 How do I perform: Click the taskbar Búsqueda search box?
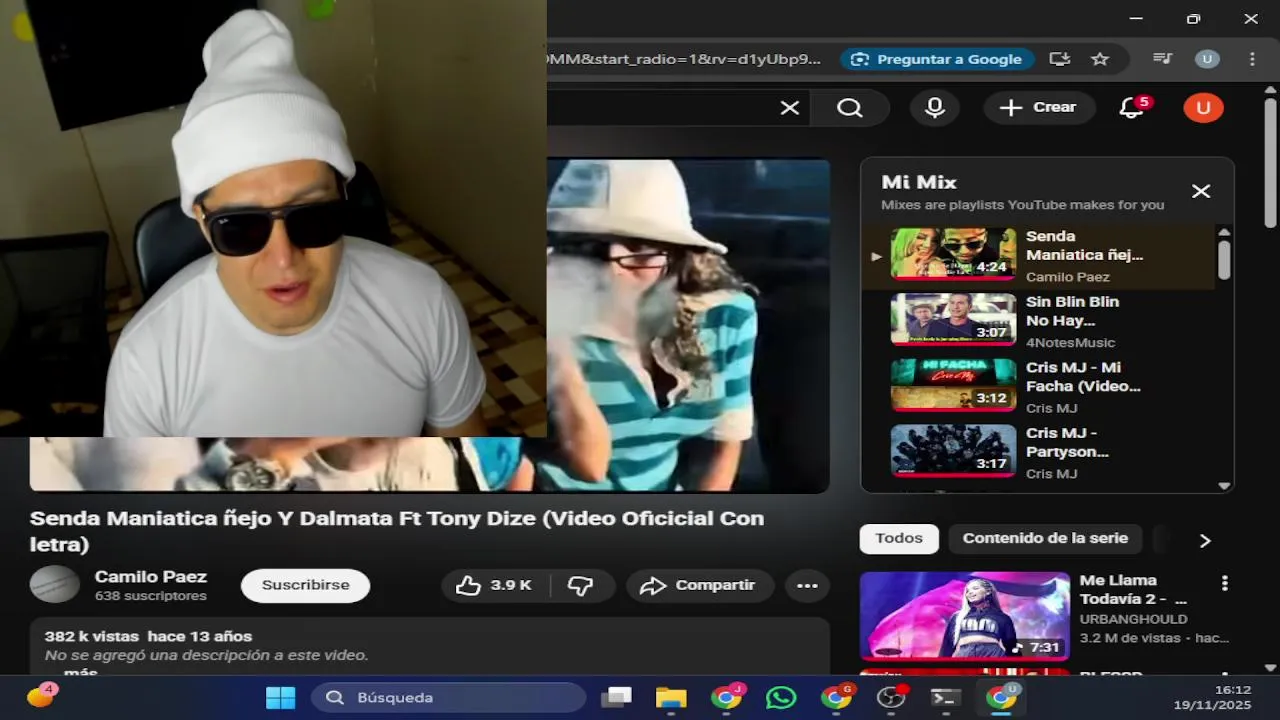pos(448,697)
